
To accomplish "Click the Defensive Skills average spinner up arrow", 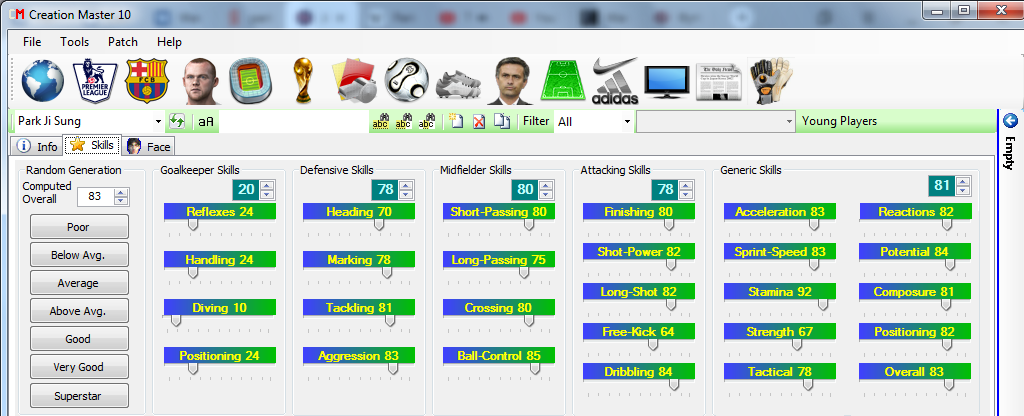I will click(x=402, y=184).
